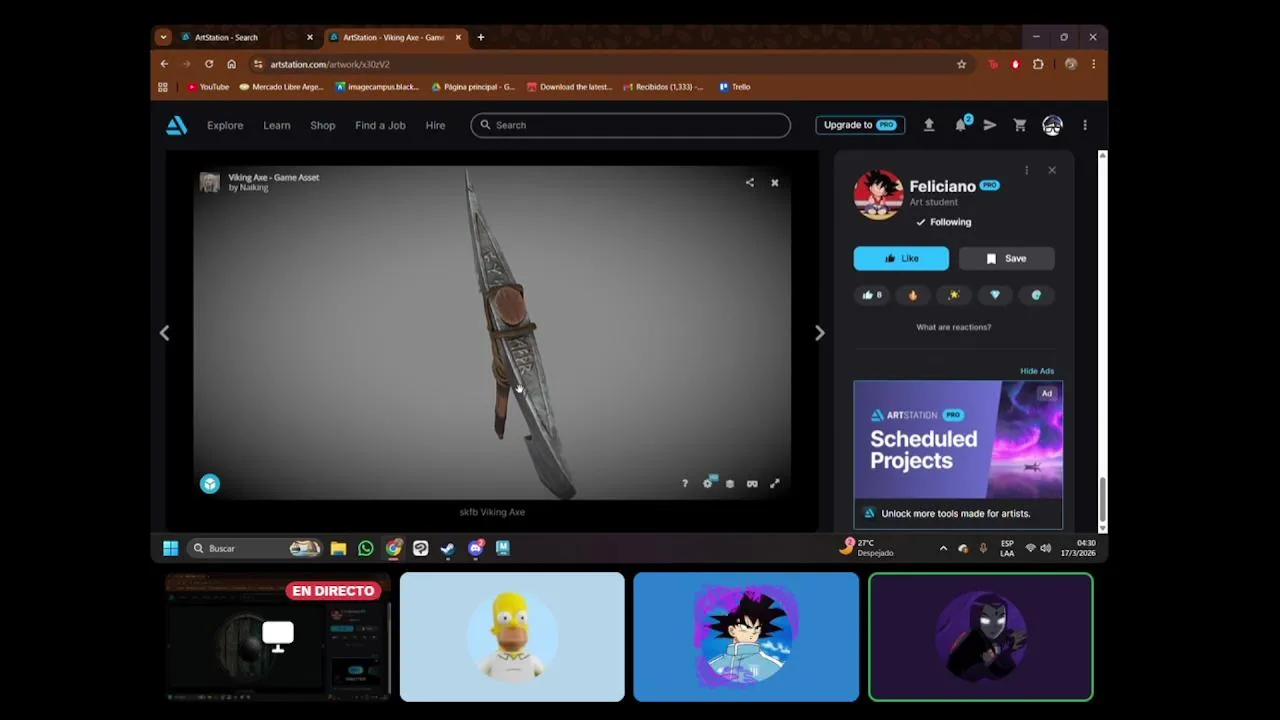This screenshot has width=1280, height=720.
Task: Go back in browser history
Action: point(165,64)
